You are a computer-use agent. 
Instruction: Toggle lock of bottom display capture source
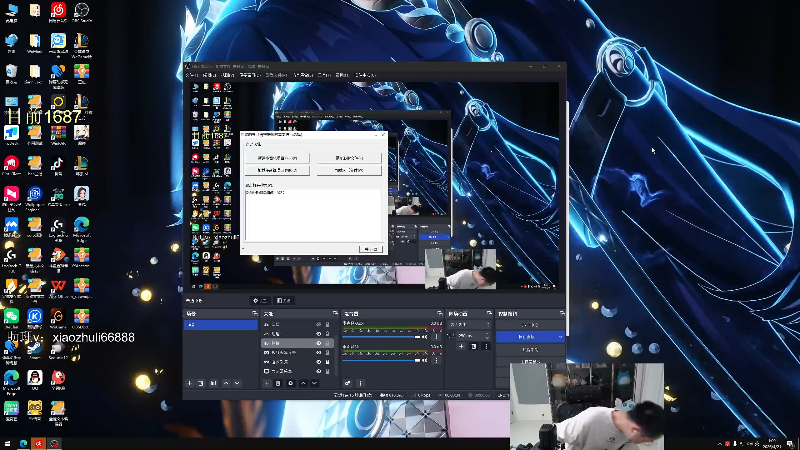tap(328, 371)
